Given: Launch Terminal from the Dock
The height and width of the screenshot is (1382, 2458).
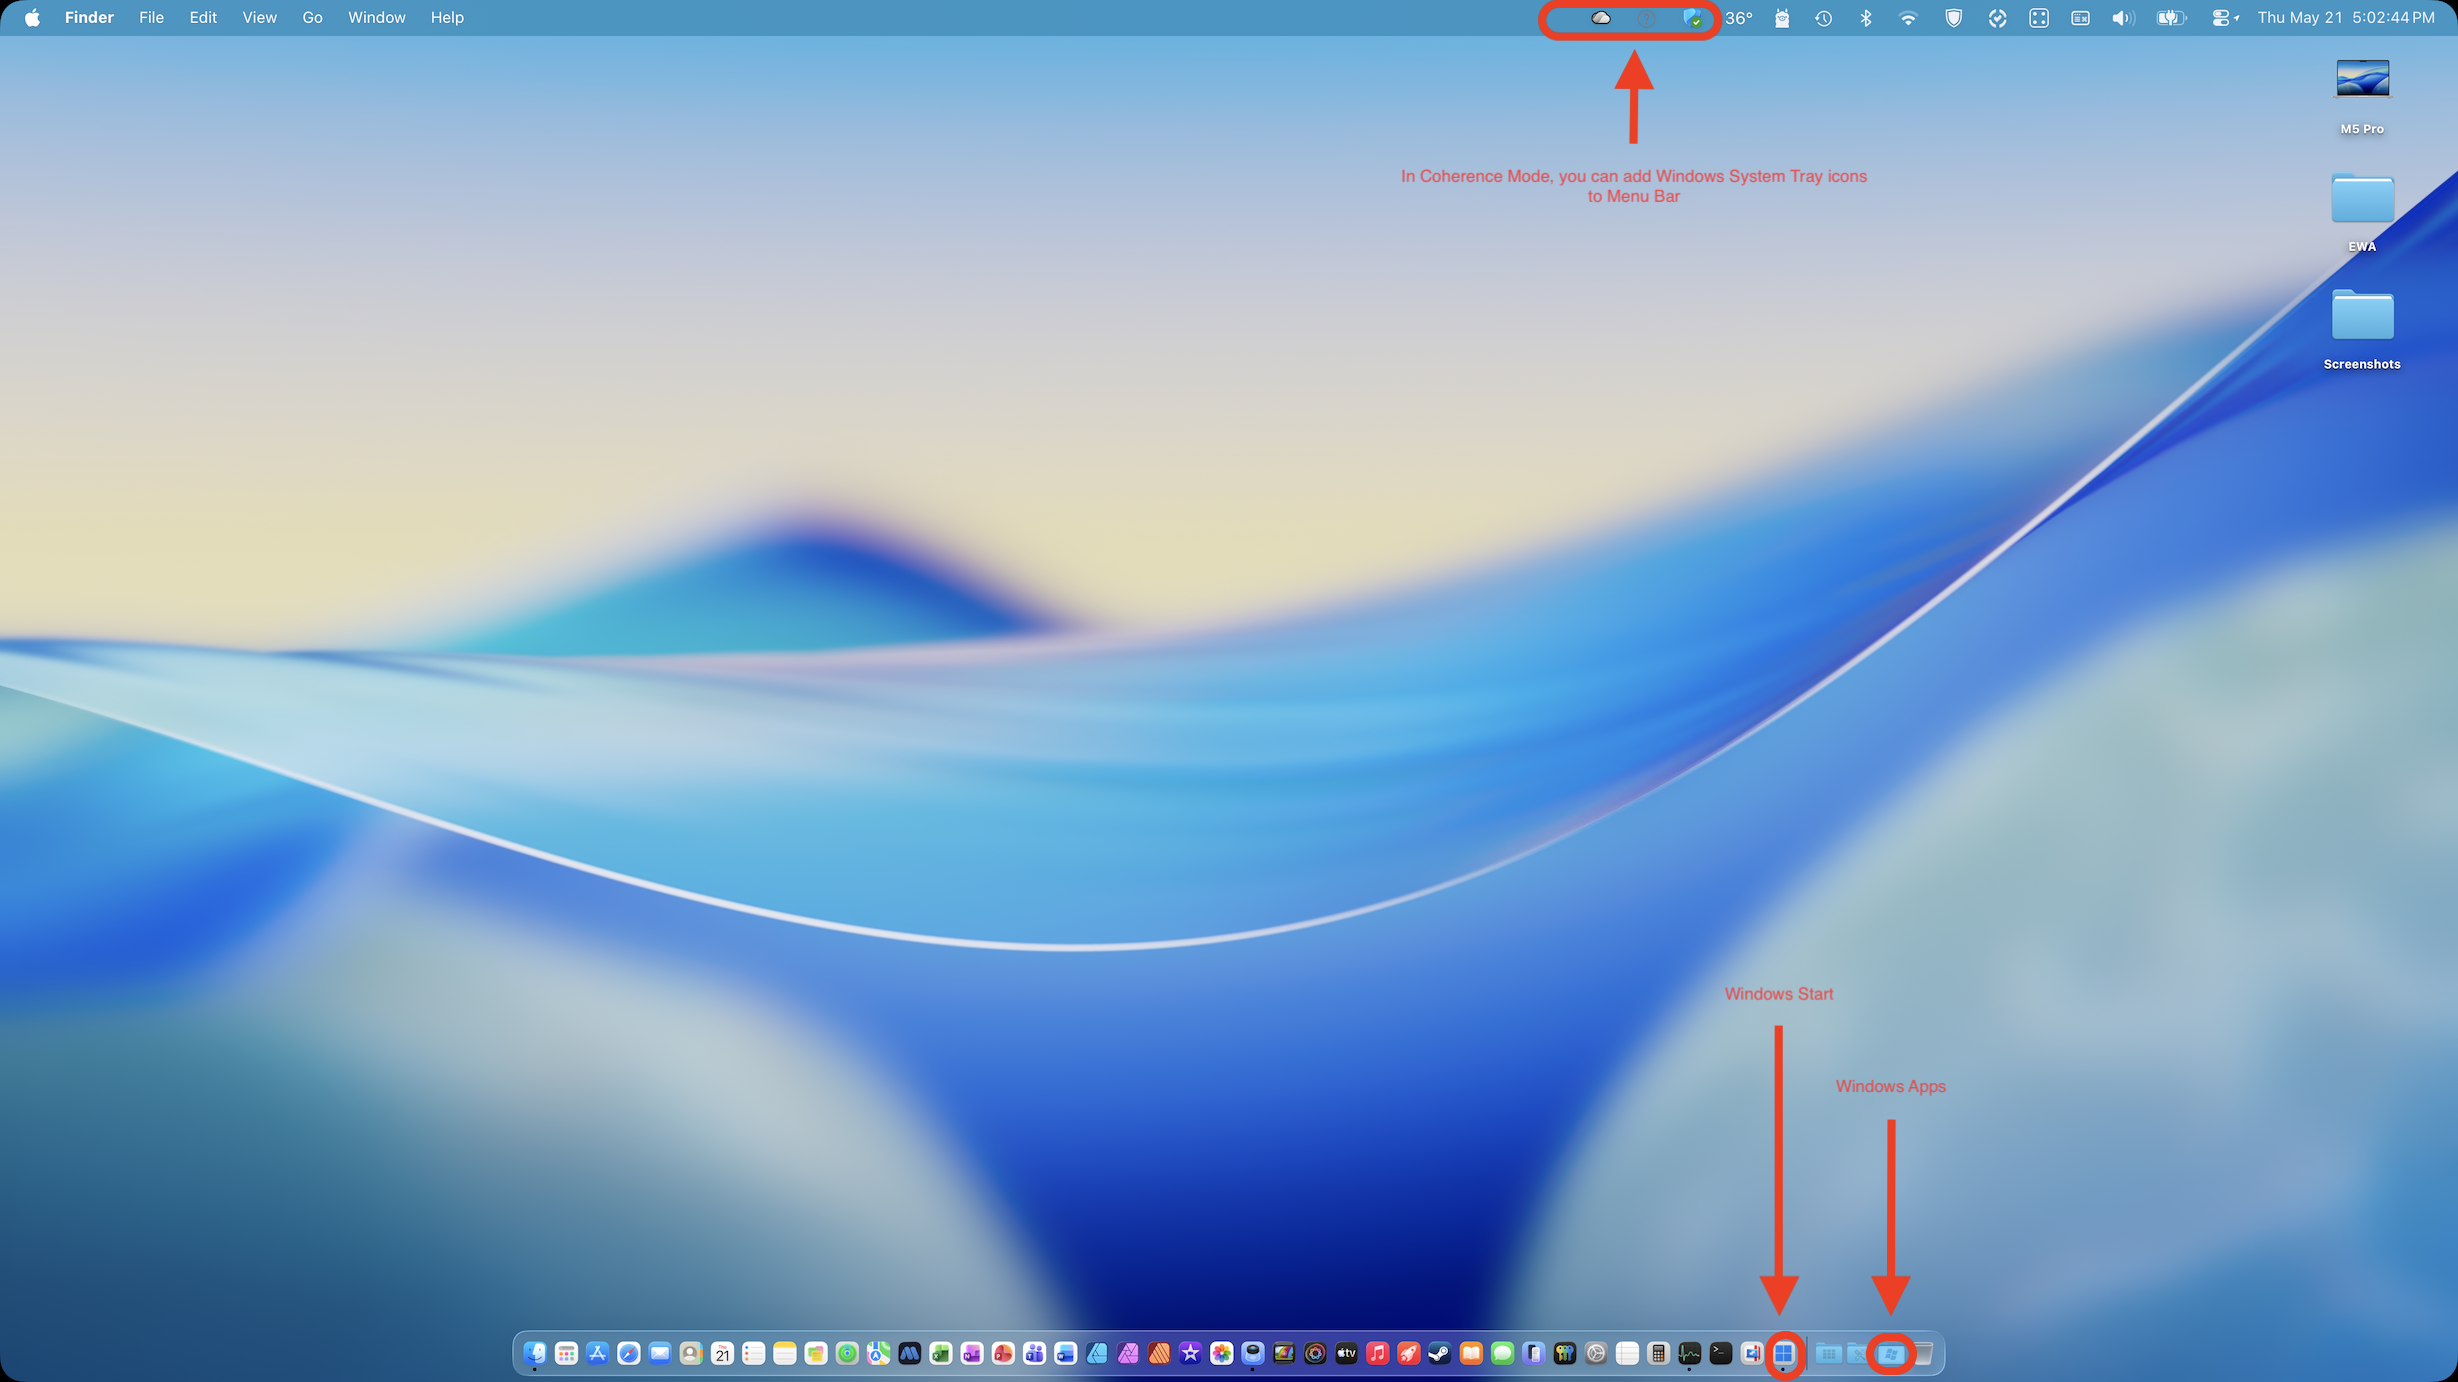Looking at the screenshot, I should tap(1721, 1353).
